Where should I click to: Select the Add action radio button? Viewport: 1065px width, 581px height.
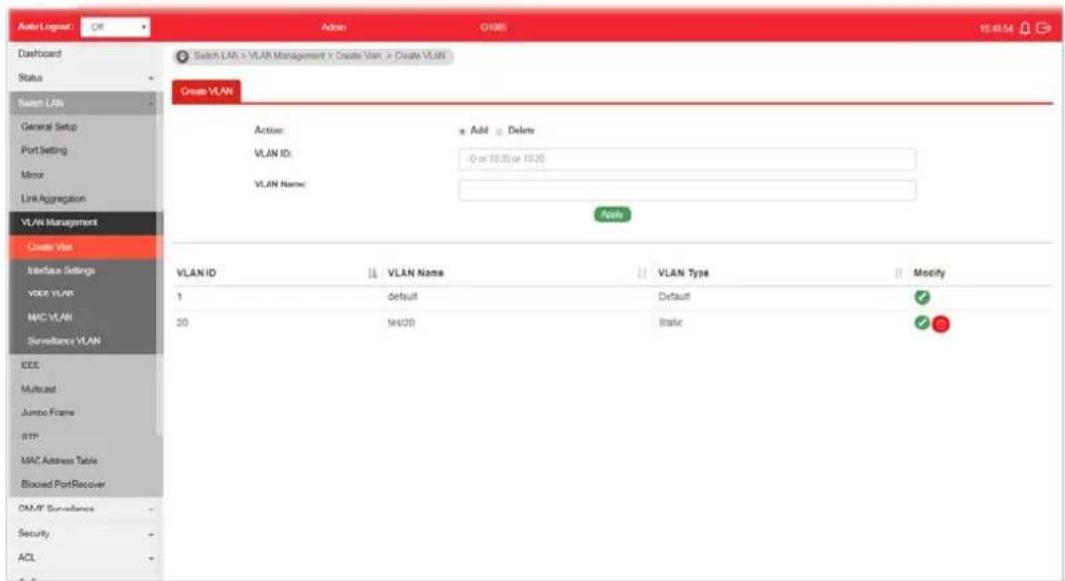pos(462,131)
